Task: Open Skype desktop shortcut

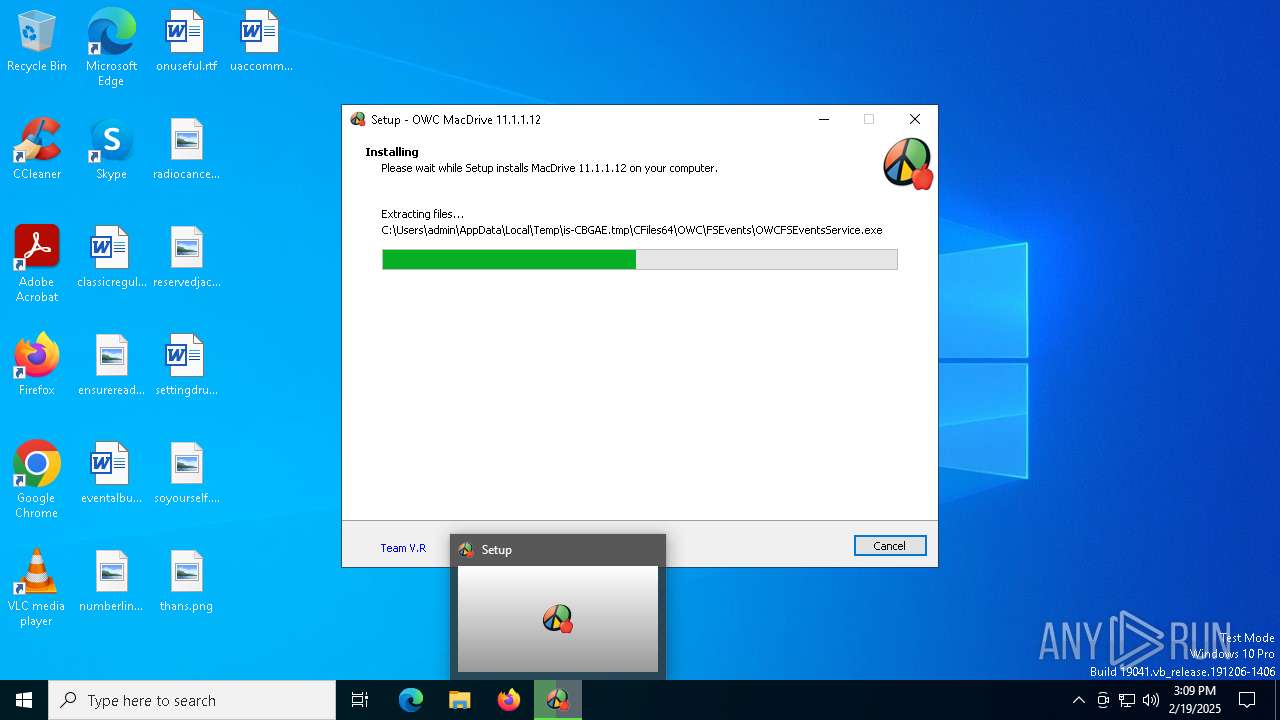Action: click(111, 149)
